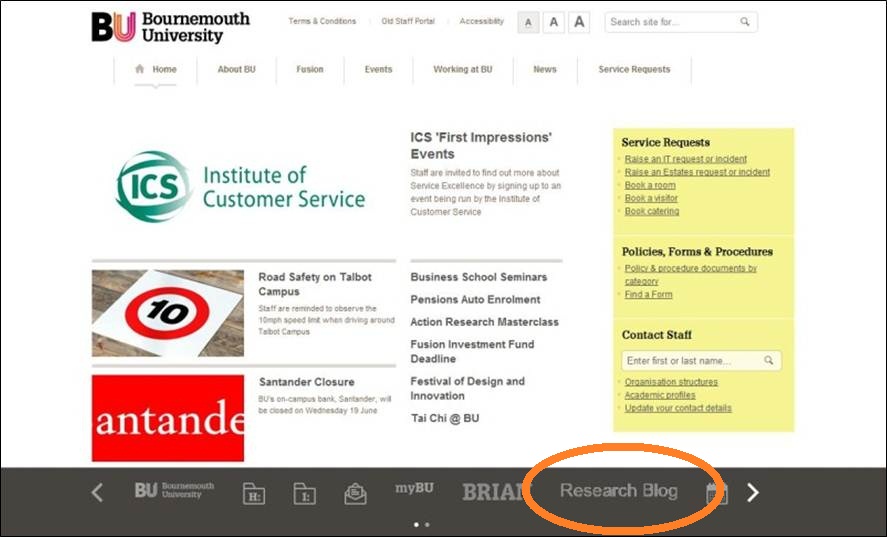887x537 pixels.
Task: Click the 10 mph speed sign thumbnail
Action: click(168, 313)
